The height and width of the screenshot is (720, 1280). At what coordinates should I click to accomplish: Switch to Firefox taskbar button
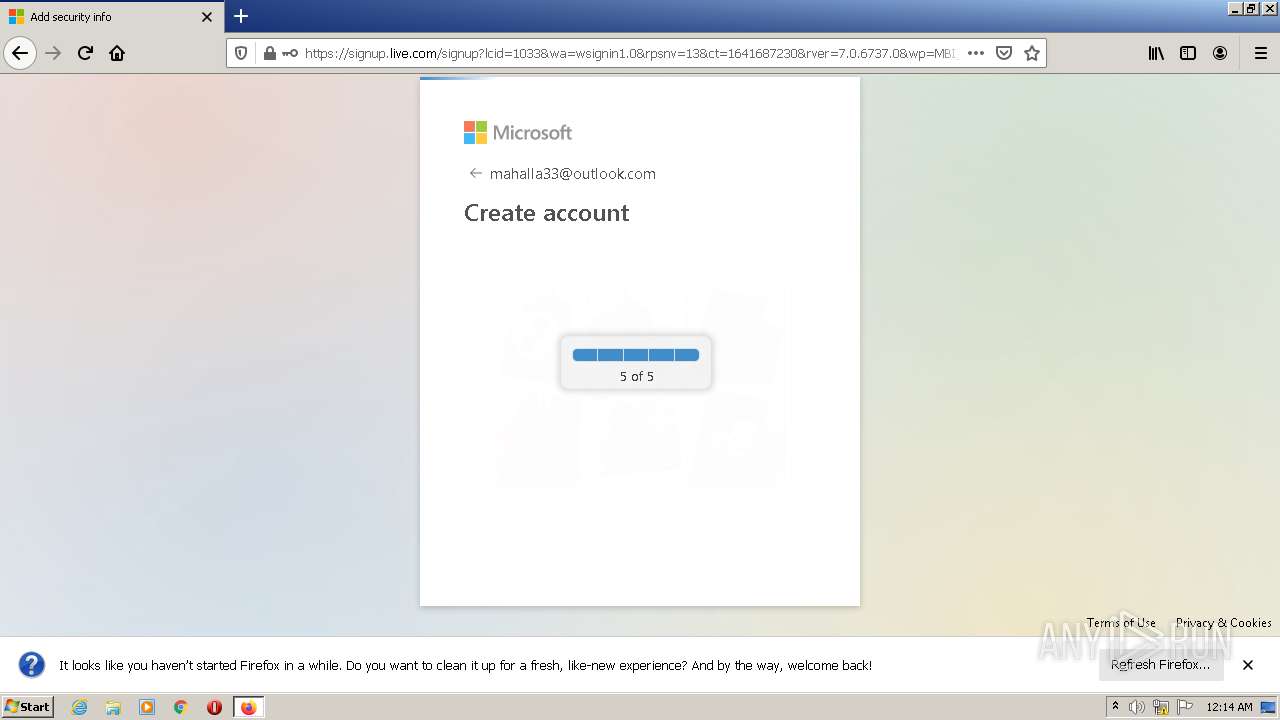pos(248,706)
